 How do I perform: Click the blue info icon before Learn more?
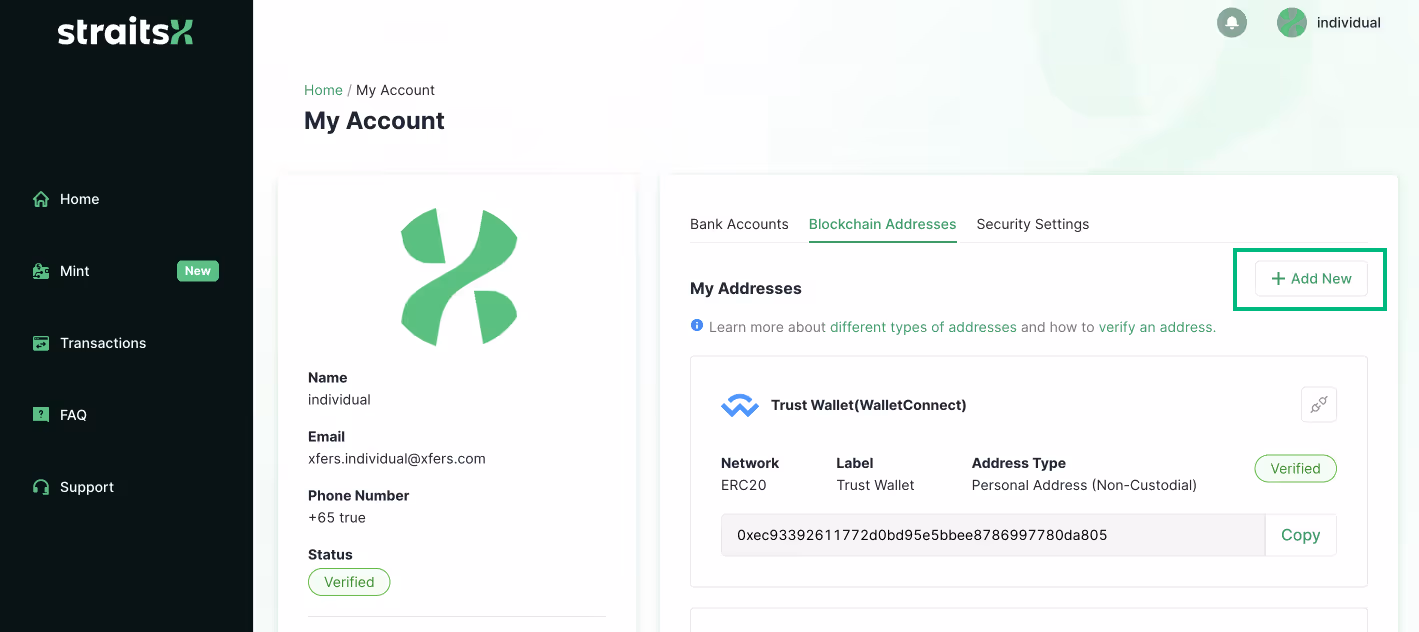click(x=697, y=326)
